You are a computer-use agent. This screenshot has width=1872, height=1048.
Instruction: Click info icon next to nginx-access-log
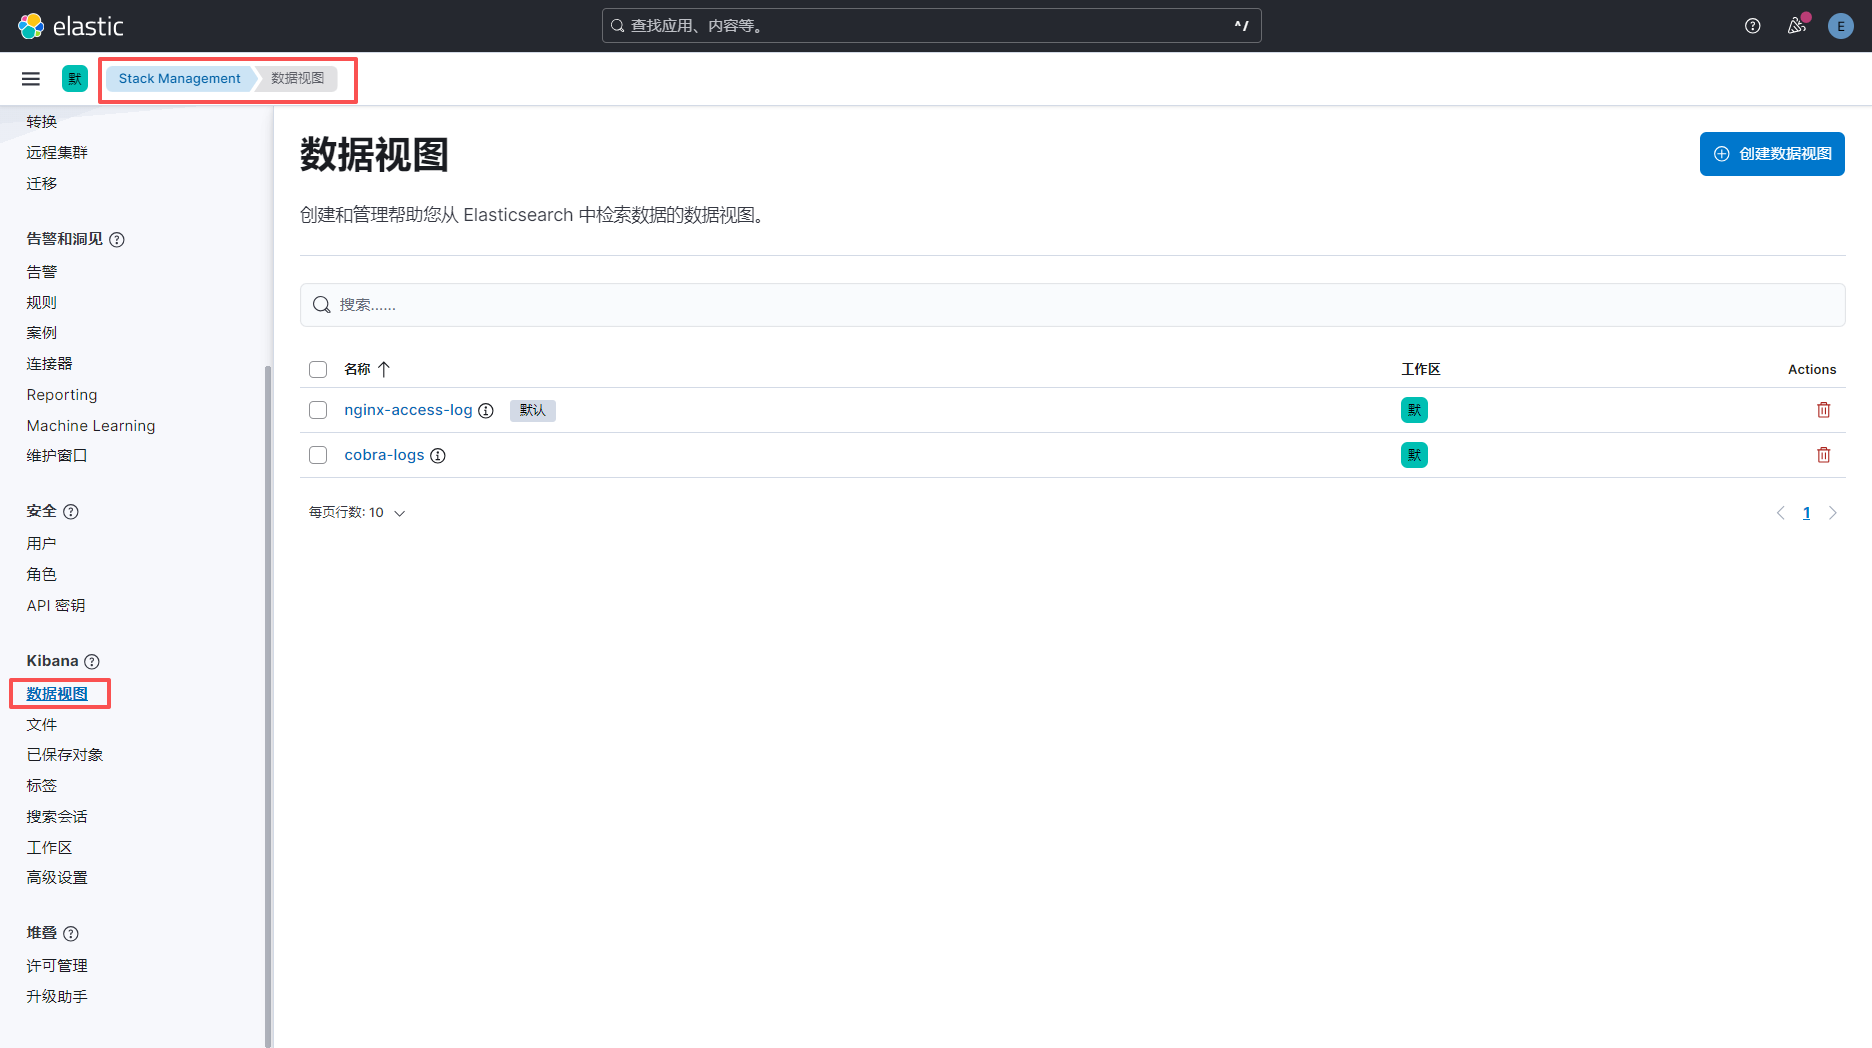coord(486,410)
